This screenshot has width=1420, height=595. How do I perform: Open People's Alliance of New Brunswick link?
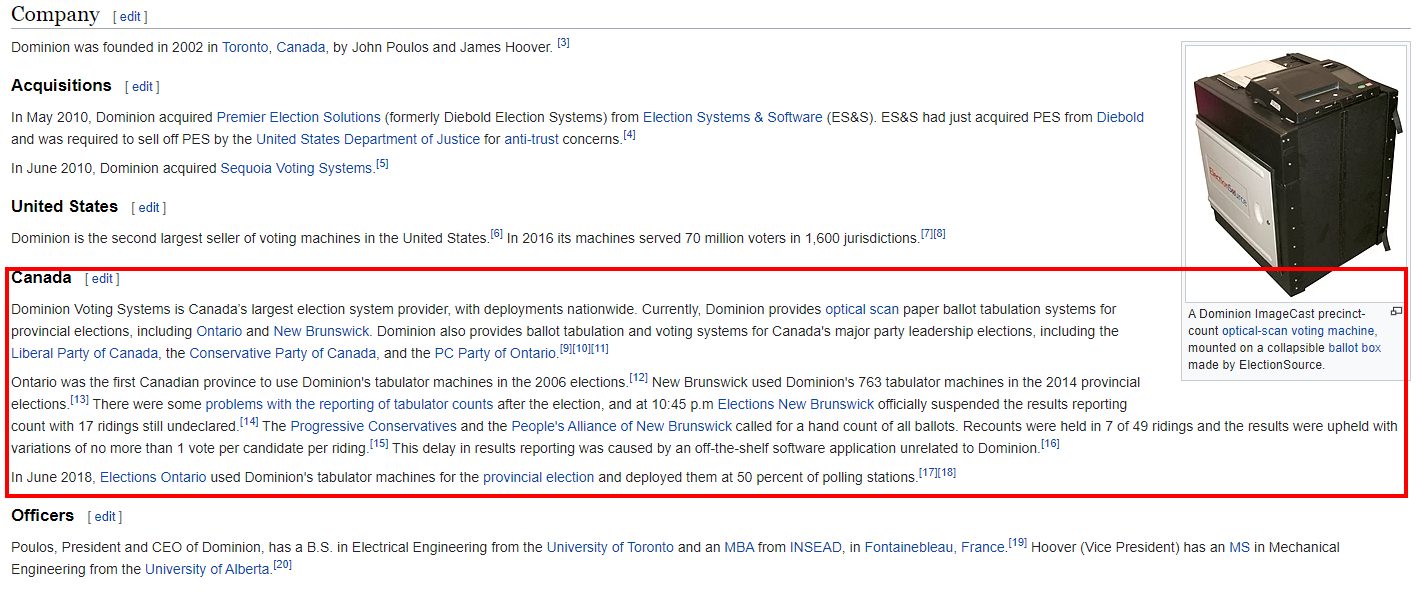[622, 426]
